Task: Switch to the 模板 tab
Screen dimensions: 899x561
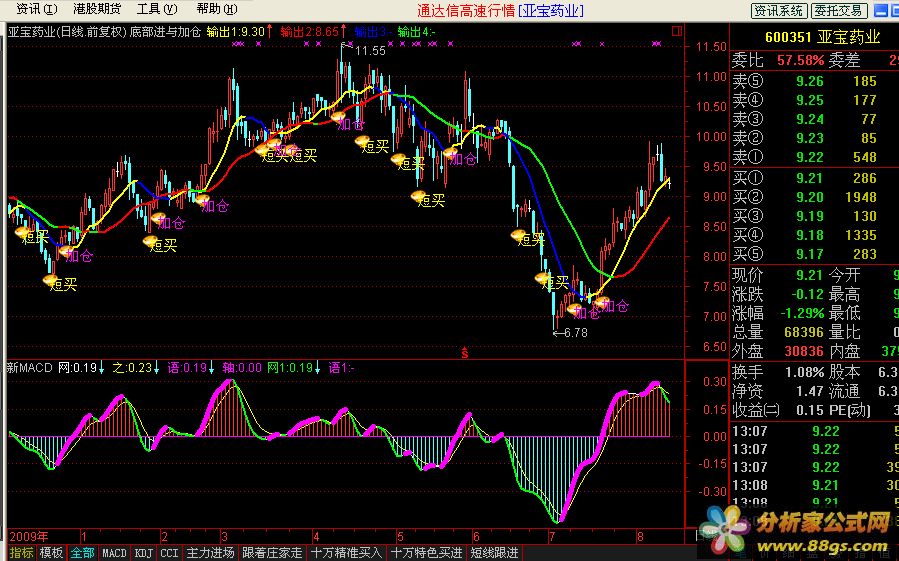Action: coord(51,552)
